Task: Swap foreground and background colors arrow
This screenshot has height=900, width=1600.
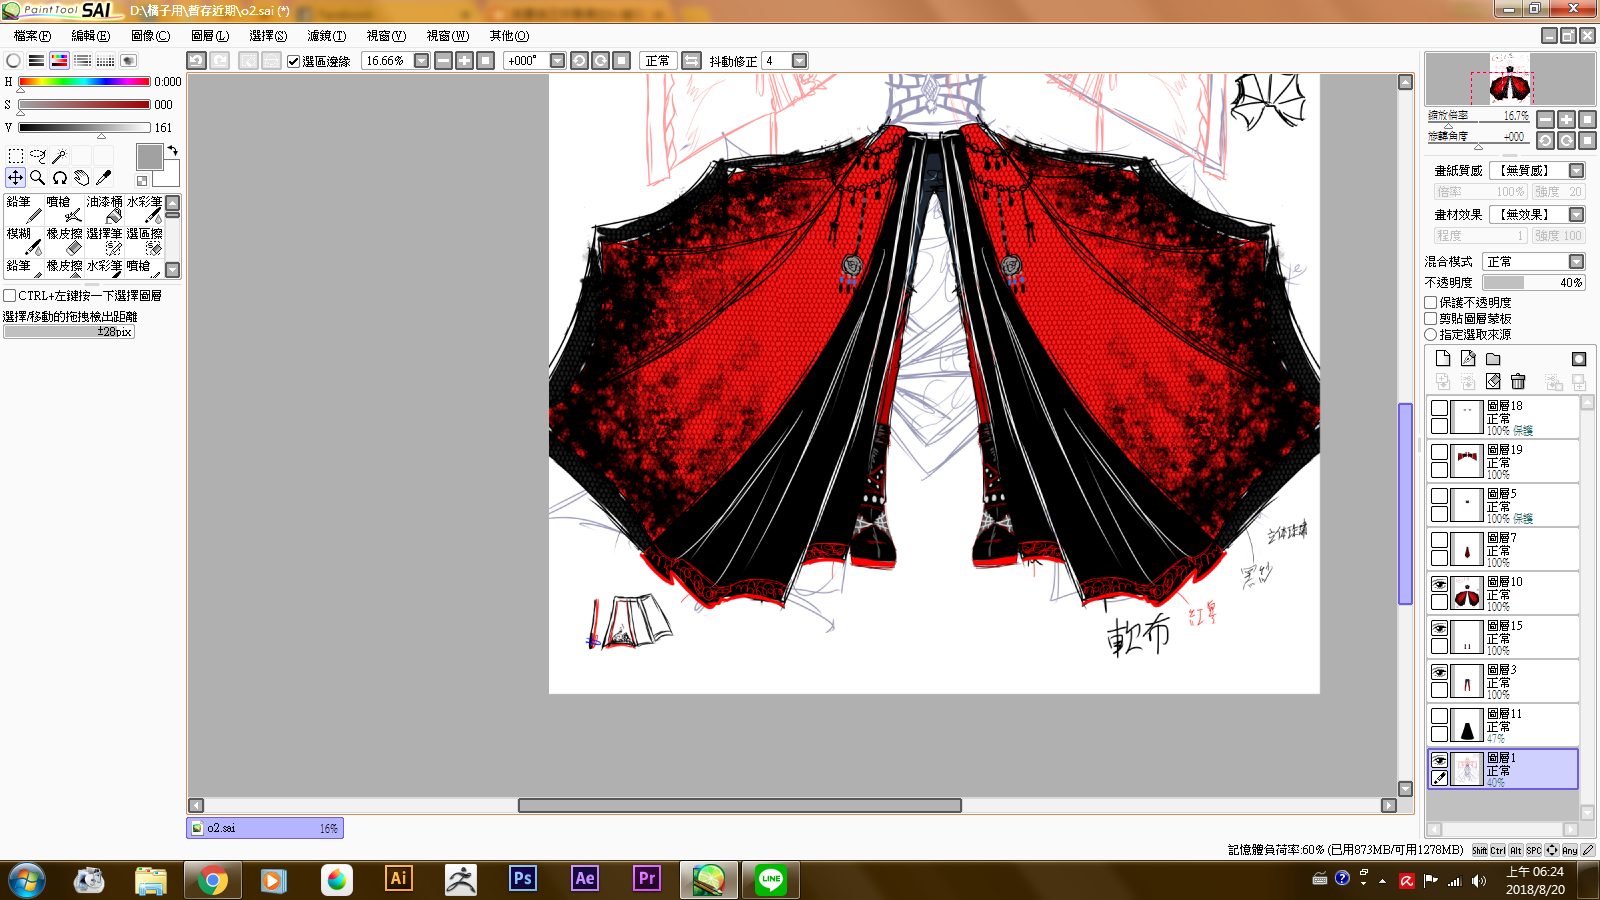Action: (x=172, y=150)
